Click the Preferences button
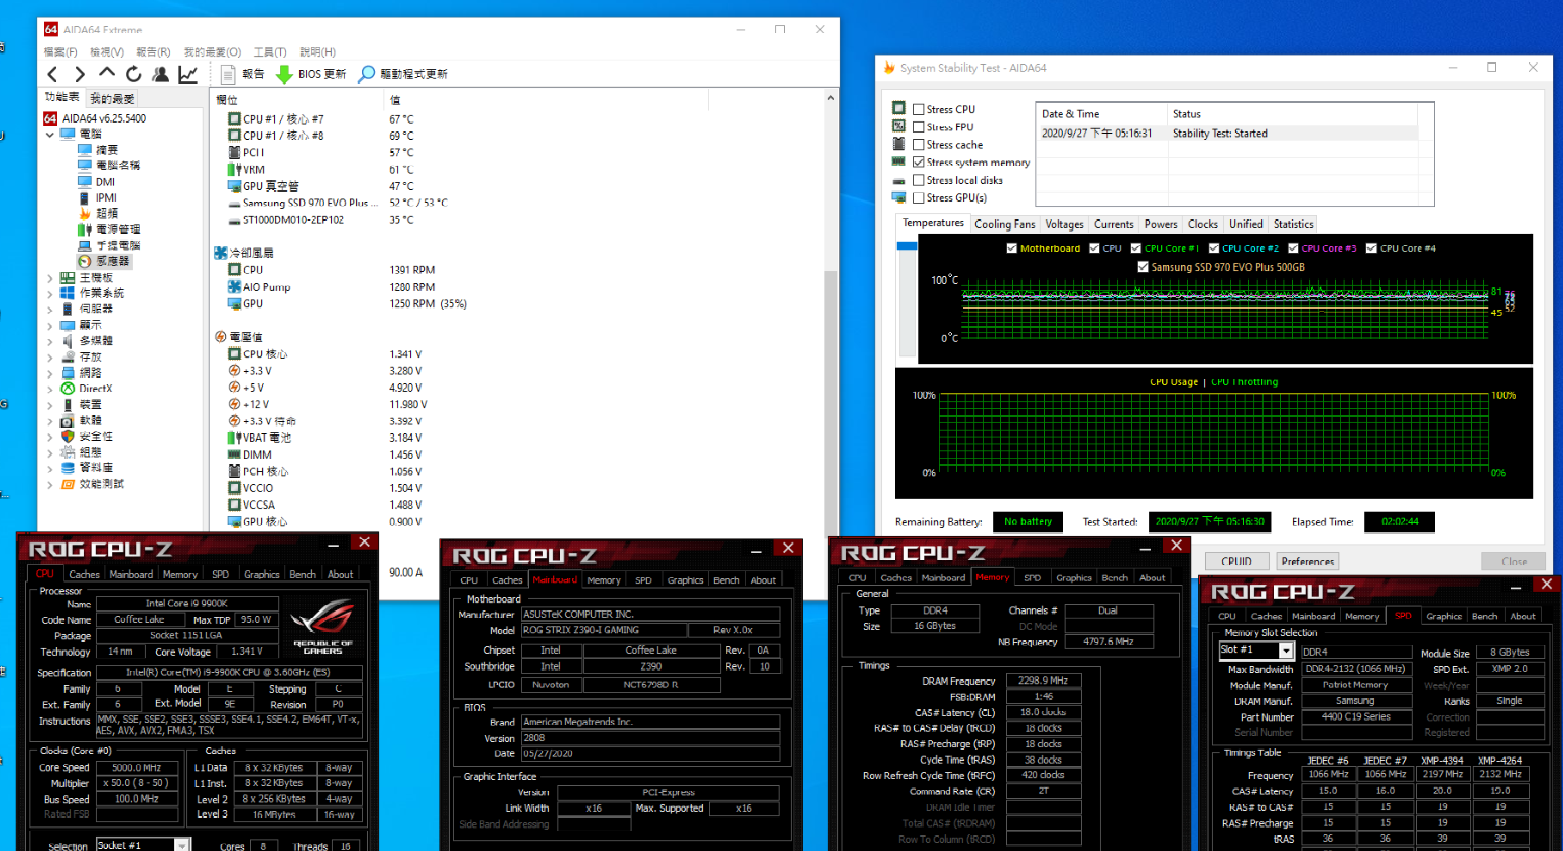Viewport: 1563px width, 851px height. 1308,561
